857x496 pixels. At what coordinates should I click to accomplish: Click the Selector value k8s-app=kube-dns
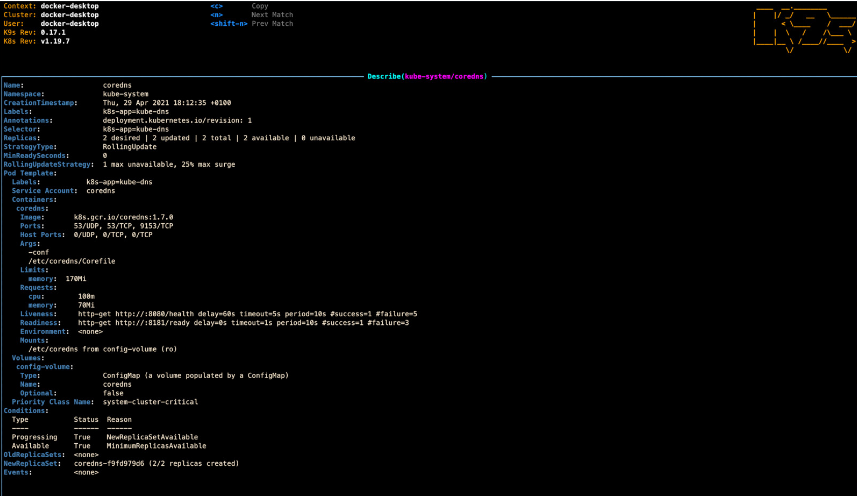[x=136, y=129]
